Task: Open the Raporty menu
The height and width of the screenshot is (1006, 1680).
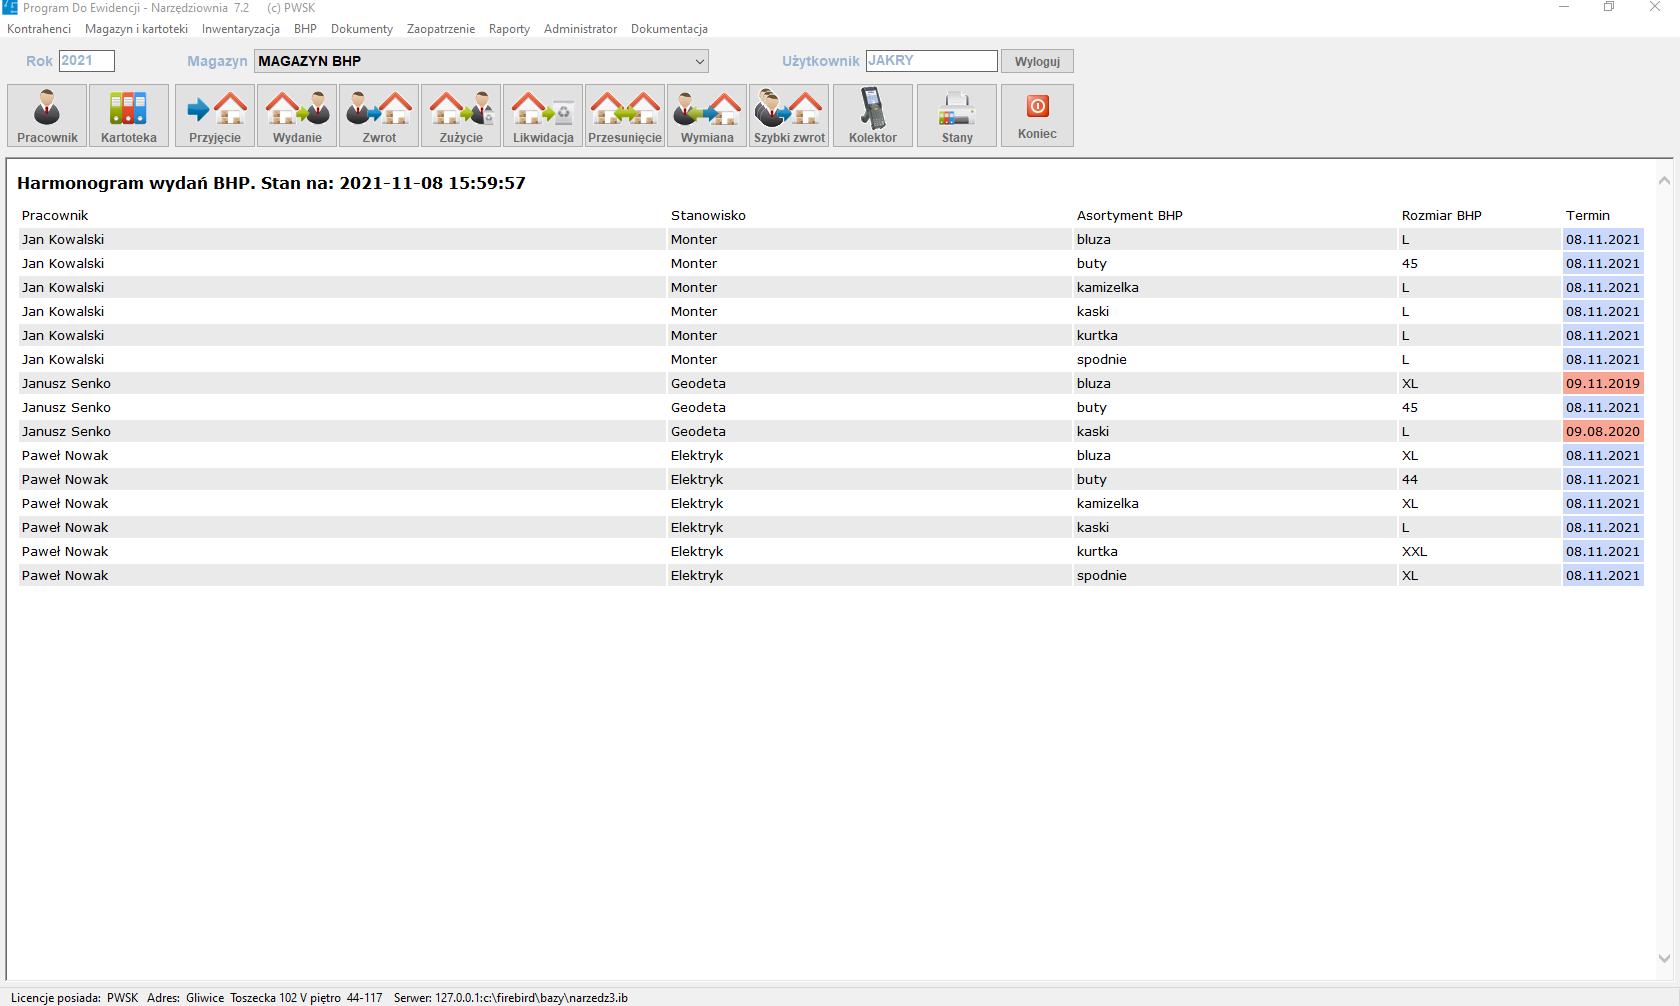Action: tap(509, 29)
